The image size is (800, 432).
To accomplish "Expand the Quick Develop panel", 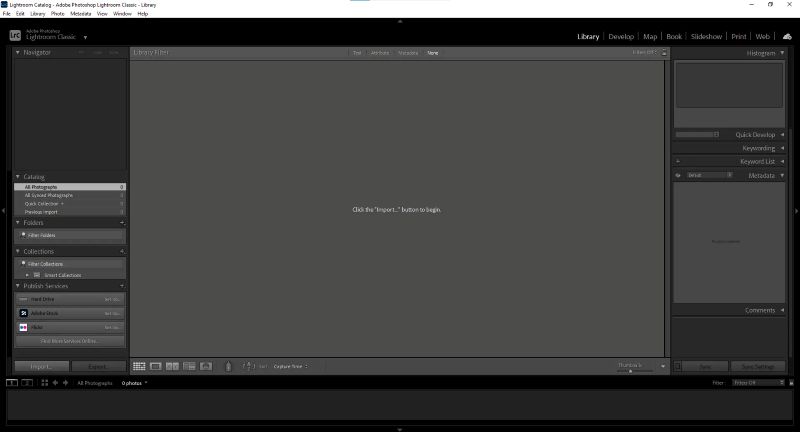I will click(782, 134).
